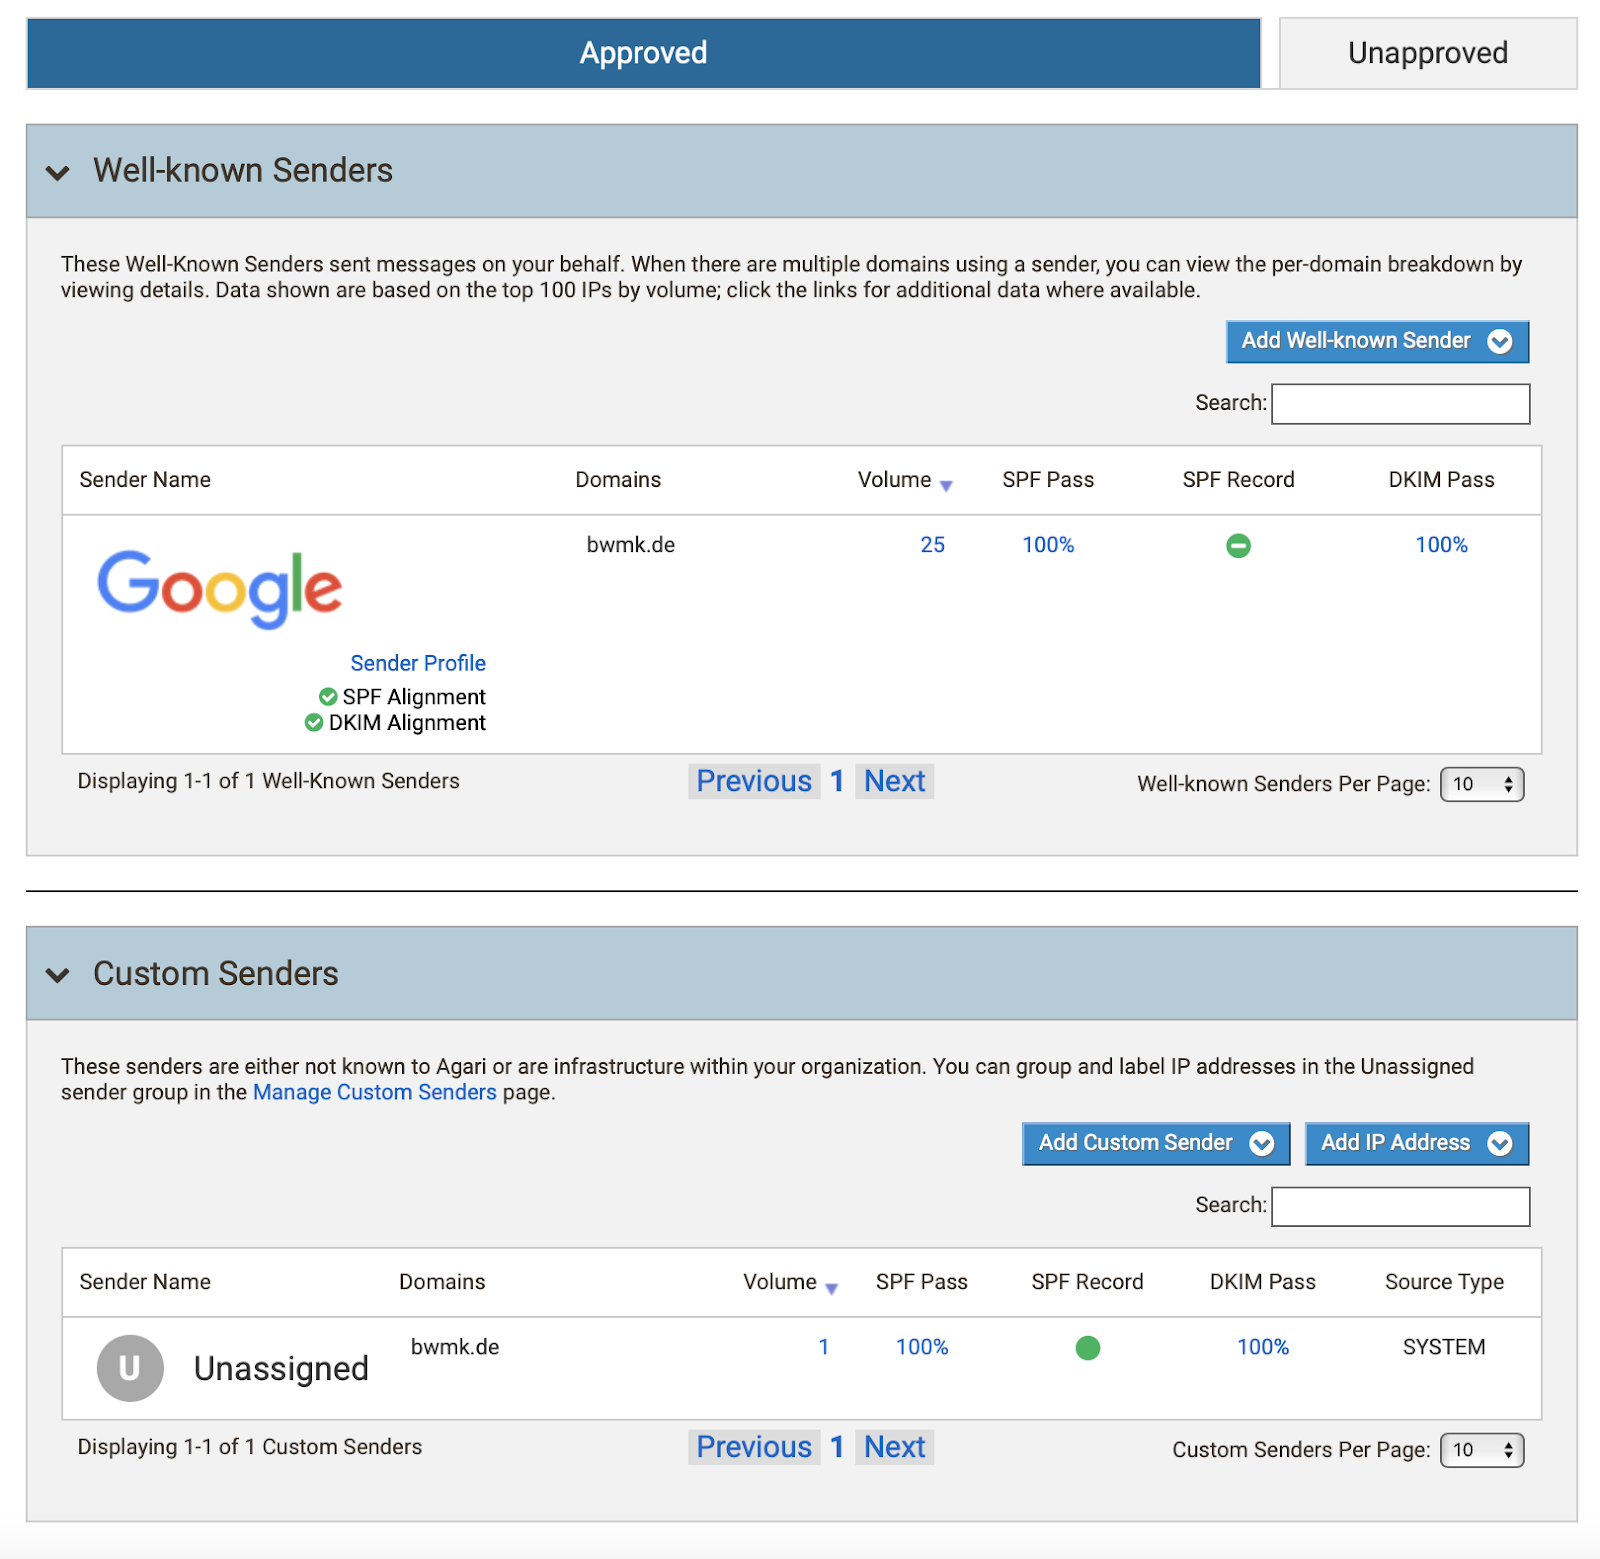The width and height of the screenshot is (1600, 1559).
Task: Collapse the Custom Senders section
Action: [x=58, y=975]
